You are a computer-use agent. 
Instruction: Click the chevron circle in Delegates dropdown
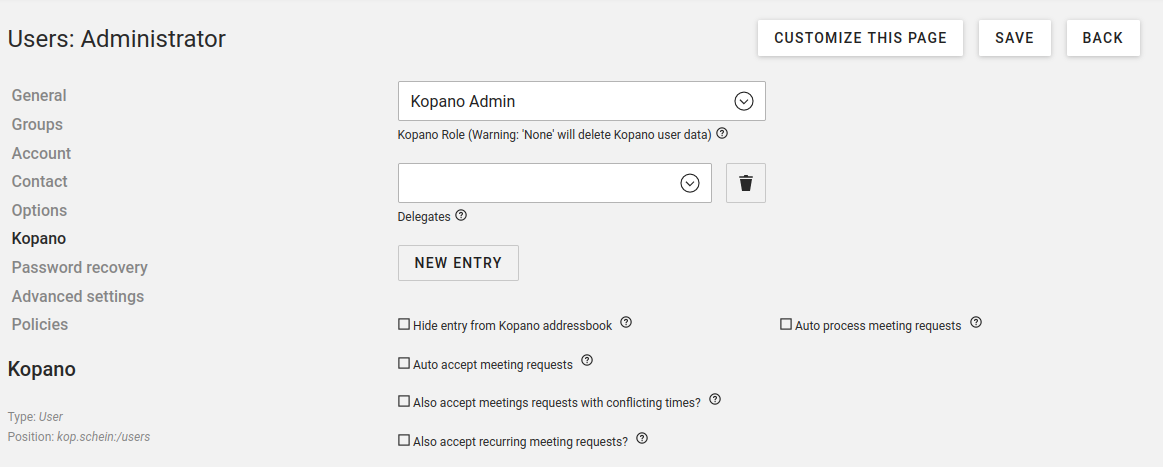[691, 183]
